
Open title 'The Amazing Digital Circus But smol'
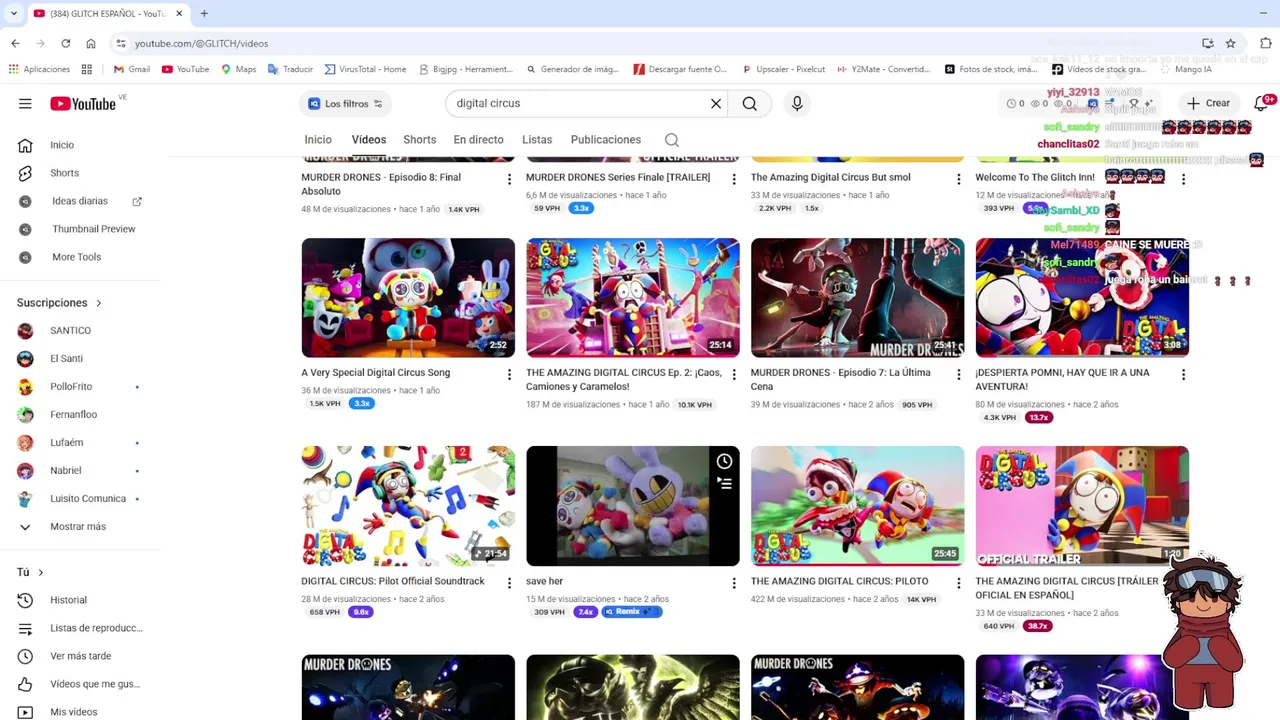pos(831,177)
